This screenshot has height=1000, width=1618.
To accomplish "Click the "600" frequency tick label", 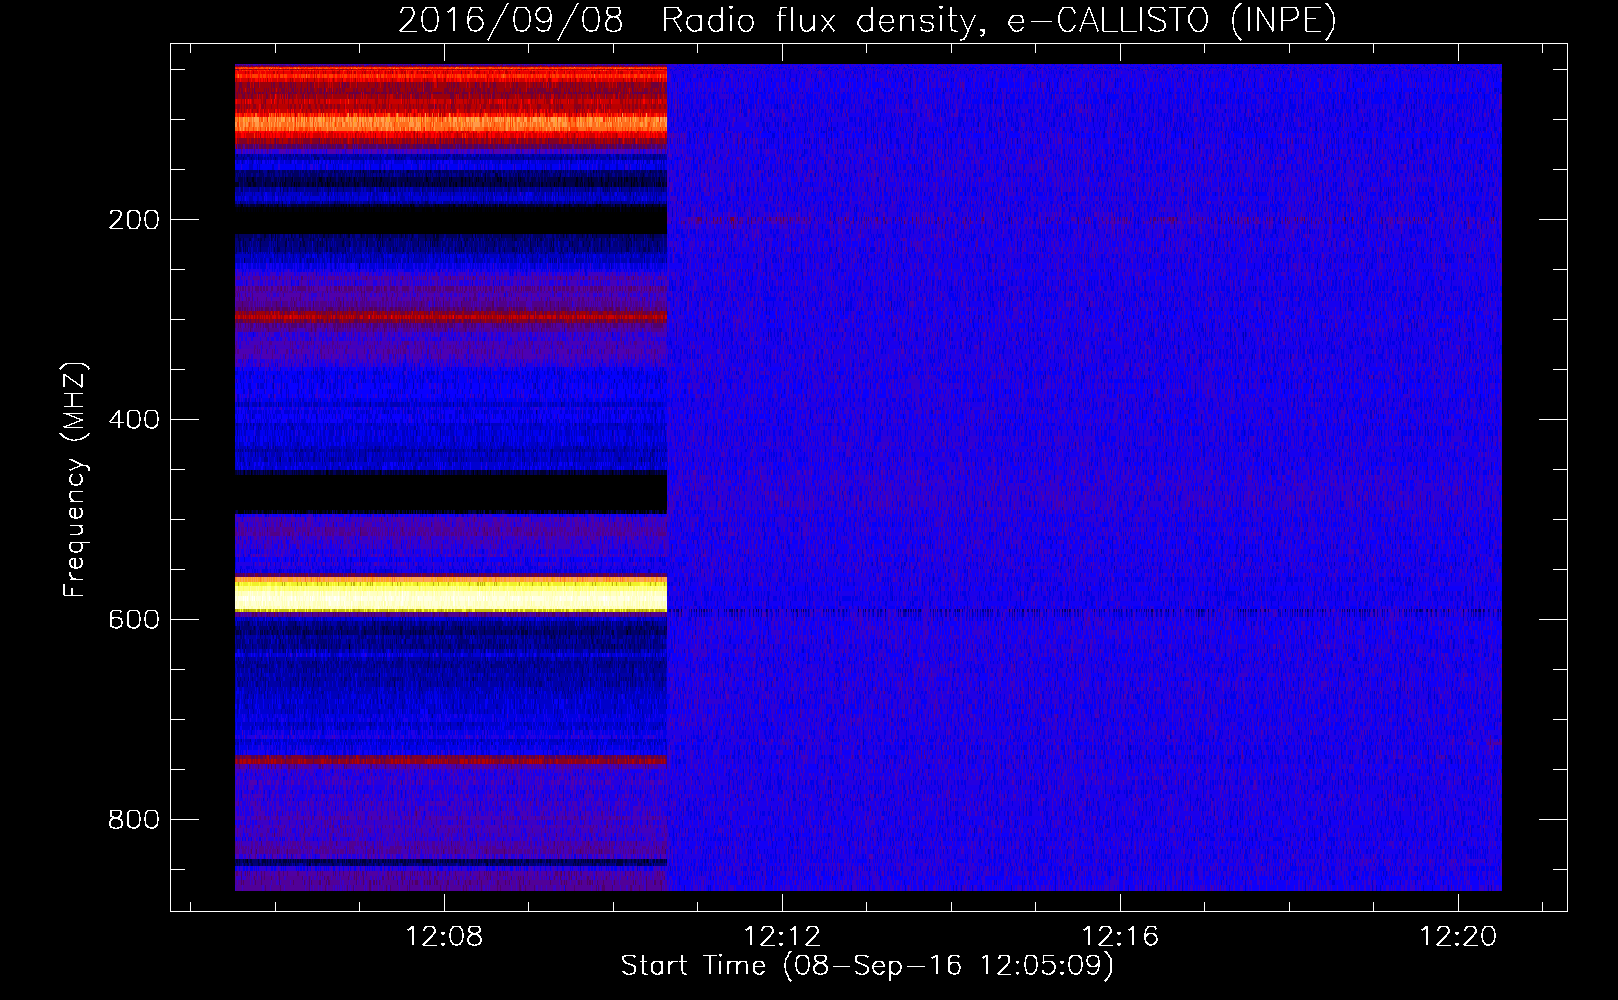I will 134,620.
